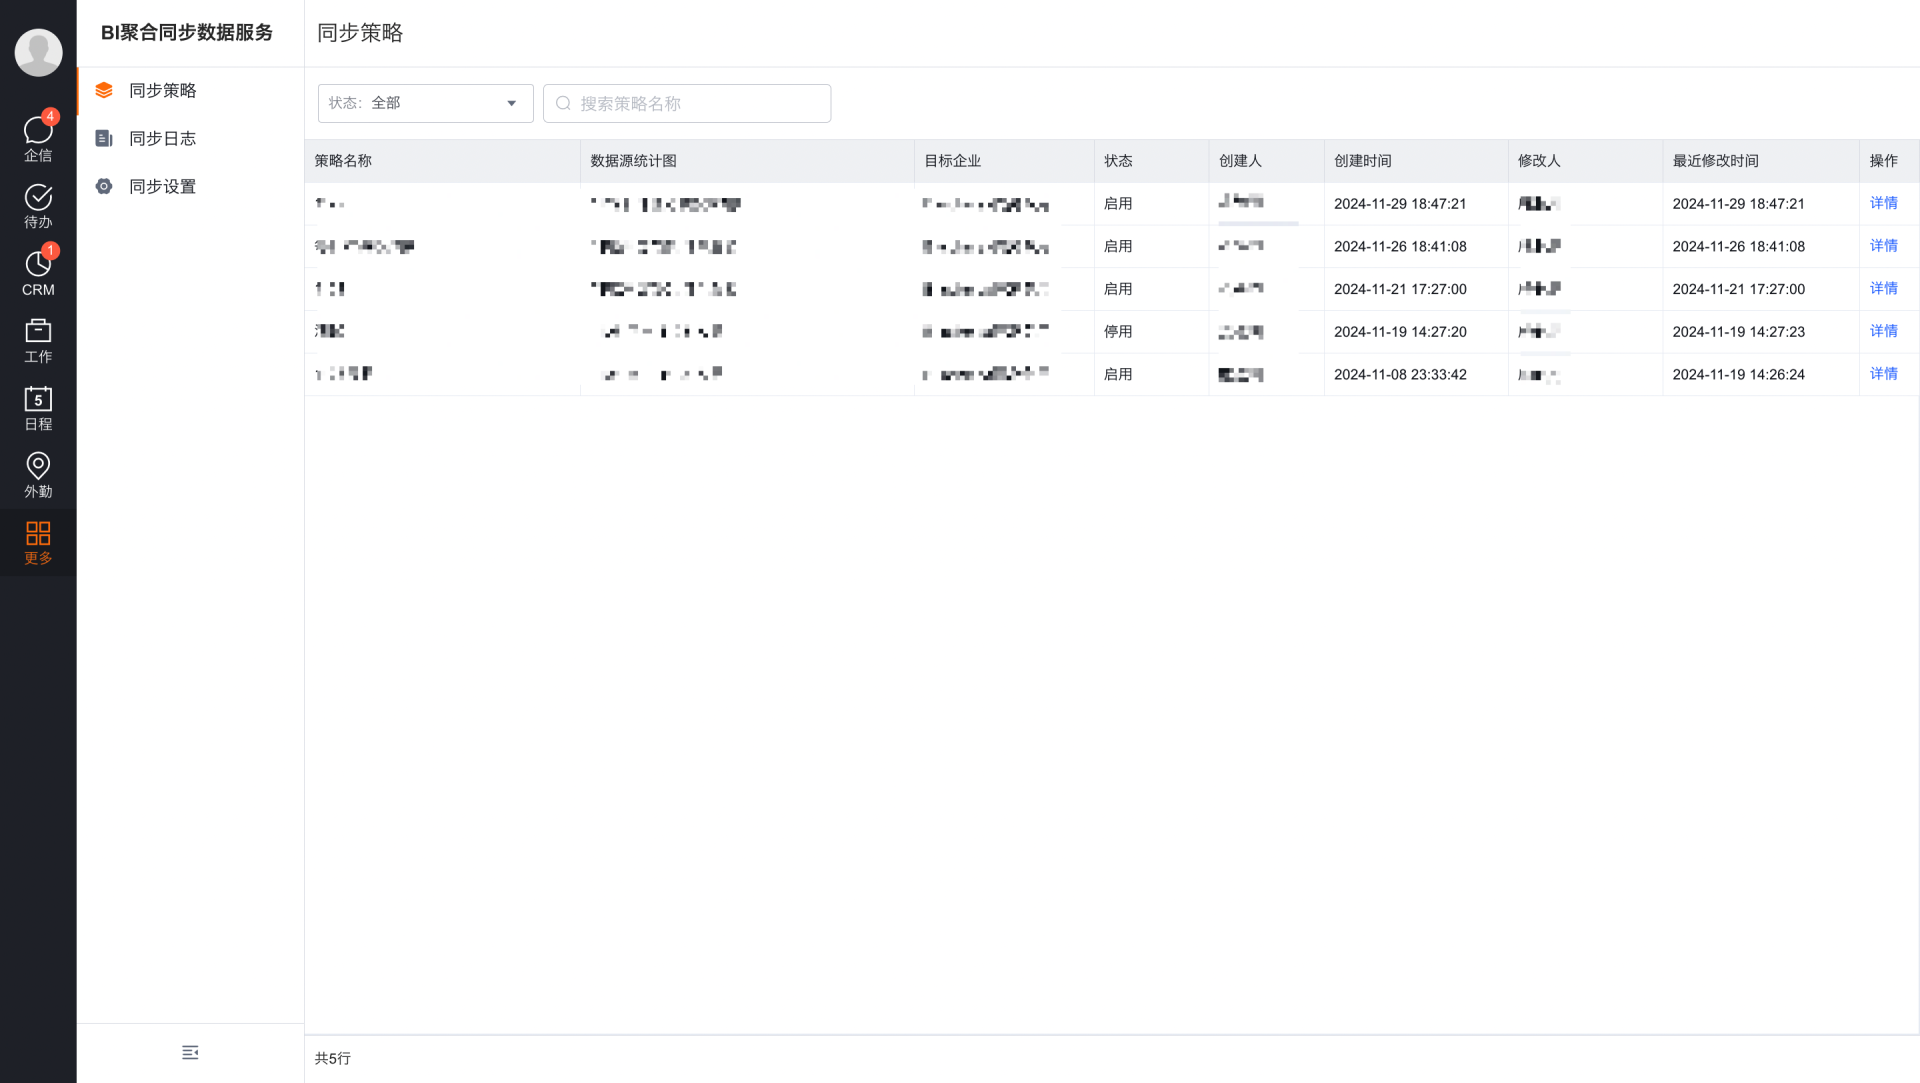The width and height of the screenshot is (1920, 1083).
Task: Open 工作 work icon
Action: [x=38, y=341]
